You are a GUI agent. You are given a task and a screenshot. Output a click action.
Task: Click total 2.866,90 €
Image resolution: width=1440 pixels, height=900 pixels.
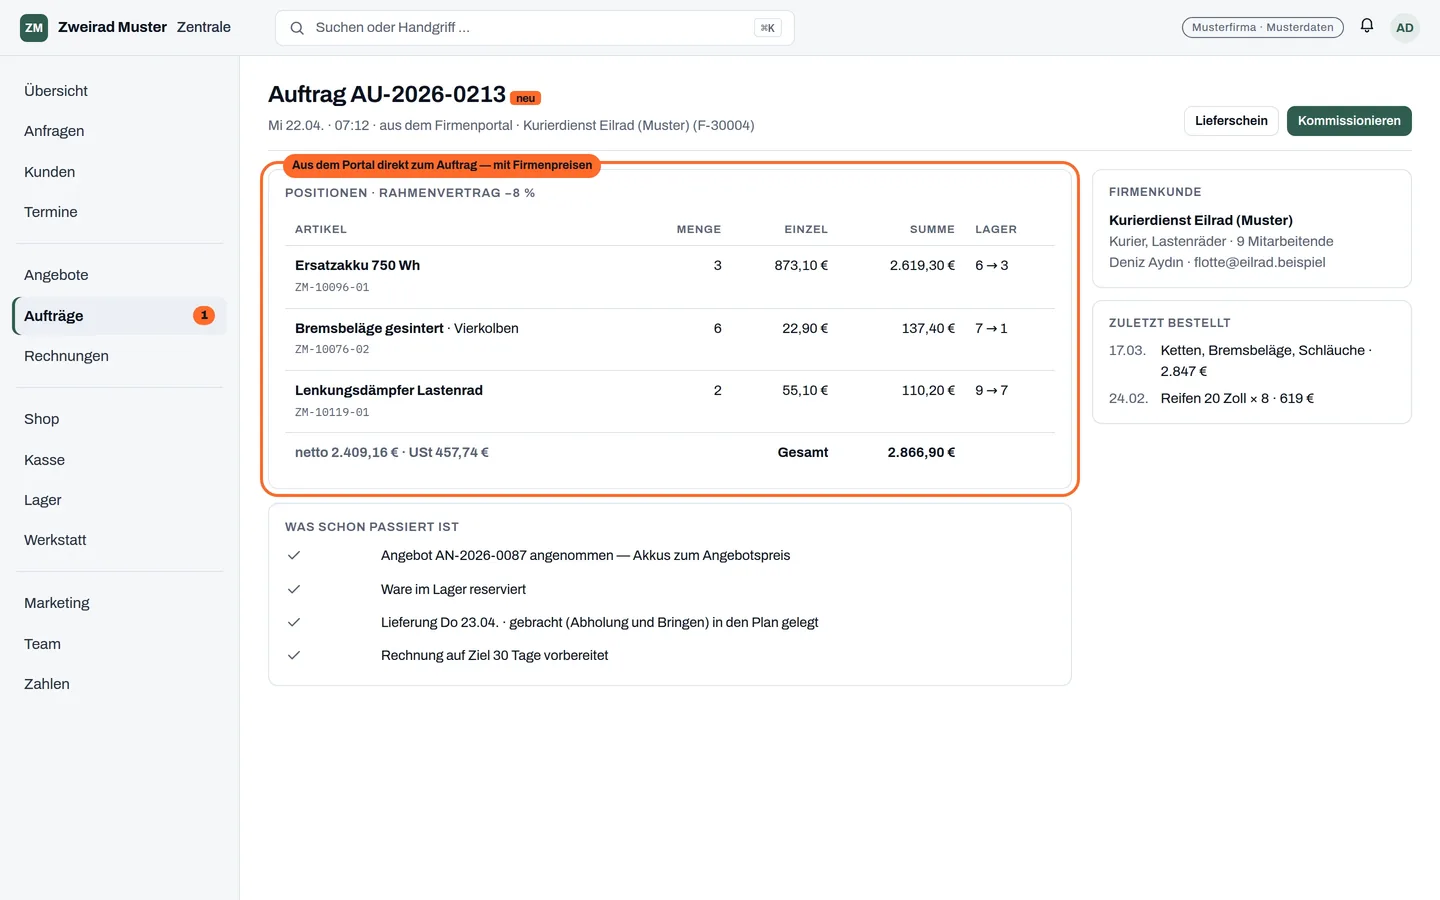click(921, 452)
